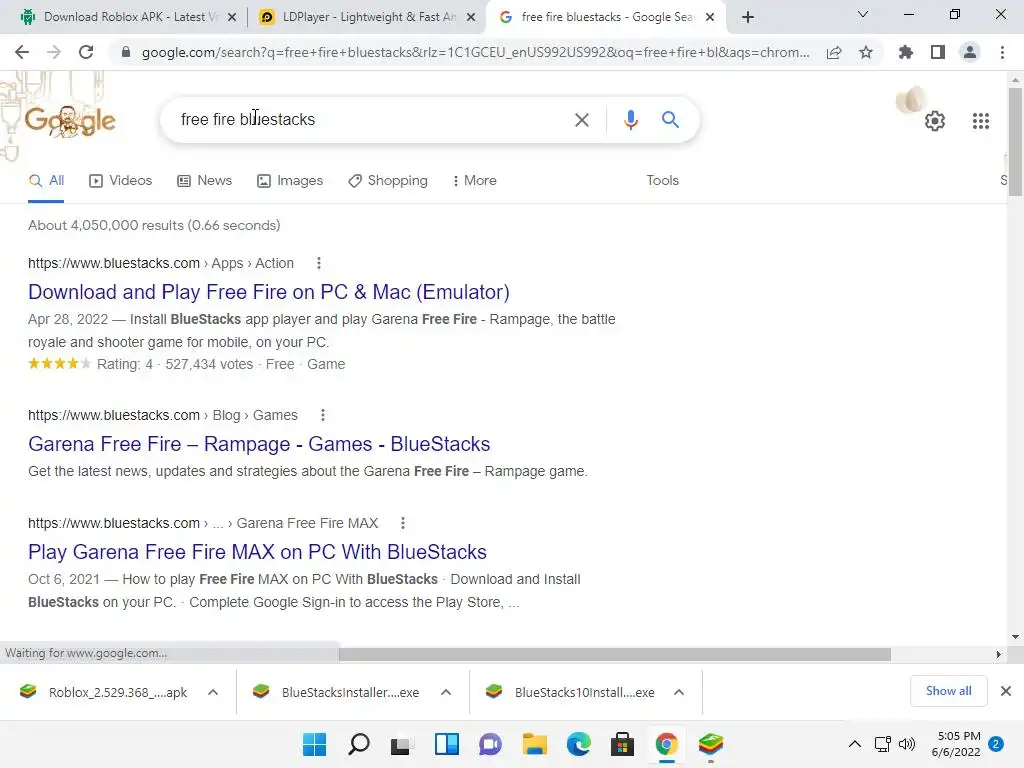
Task: Select the News results tab
Action: (204, 181)
